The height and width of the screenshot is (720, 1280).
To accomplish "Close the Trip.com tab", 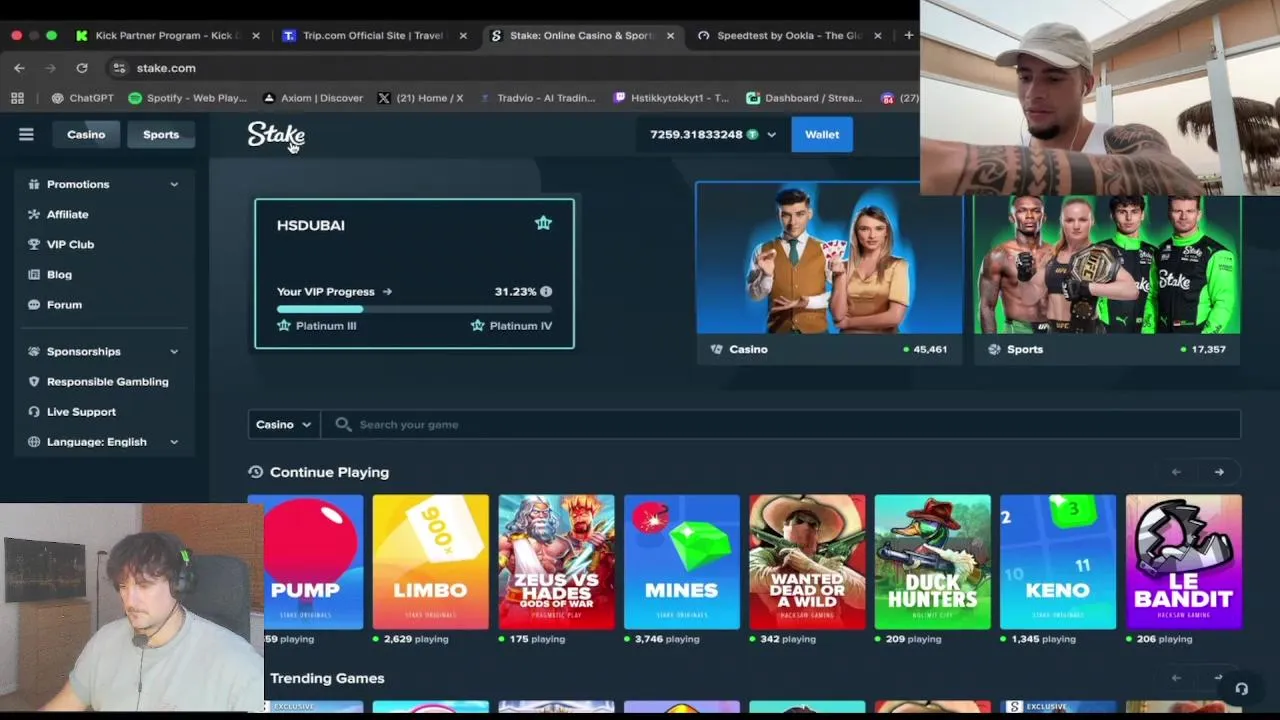I will pos(463,35).
